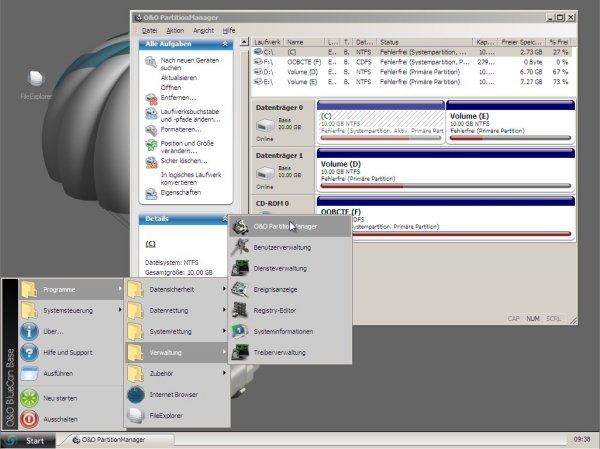The width and height of the screenshot is (600, 449).
Task: Click the Datenträger 0 disk icon
Action: 265,125
